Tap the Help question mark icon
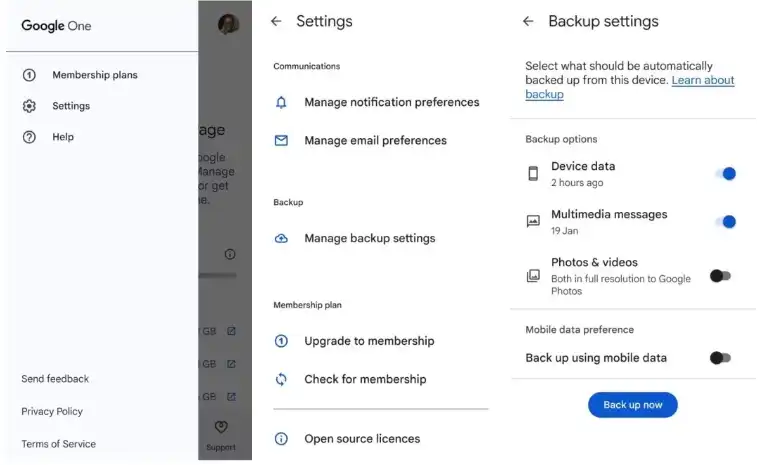The height and width of the screenshot is (465, 763). point(29,137)
